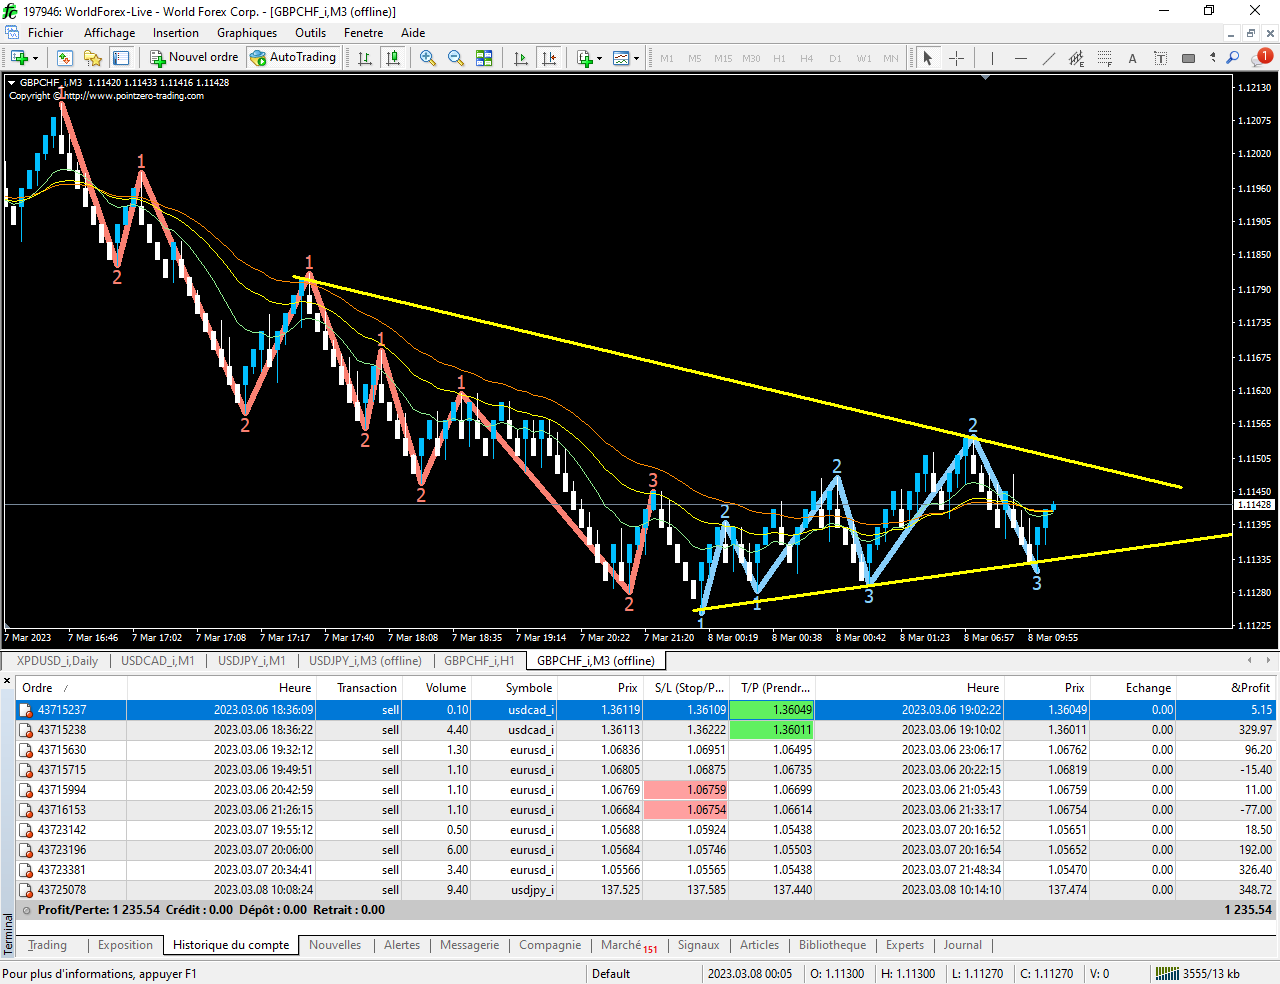
Task: Tile chart windows icon
Action: click(484, 58)
